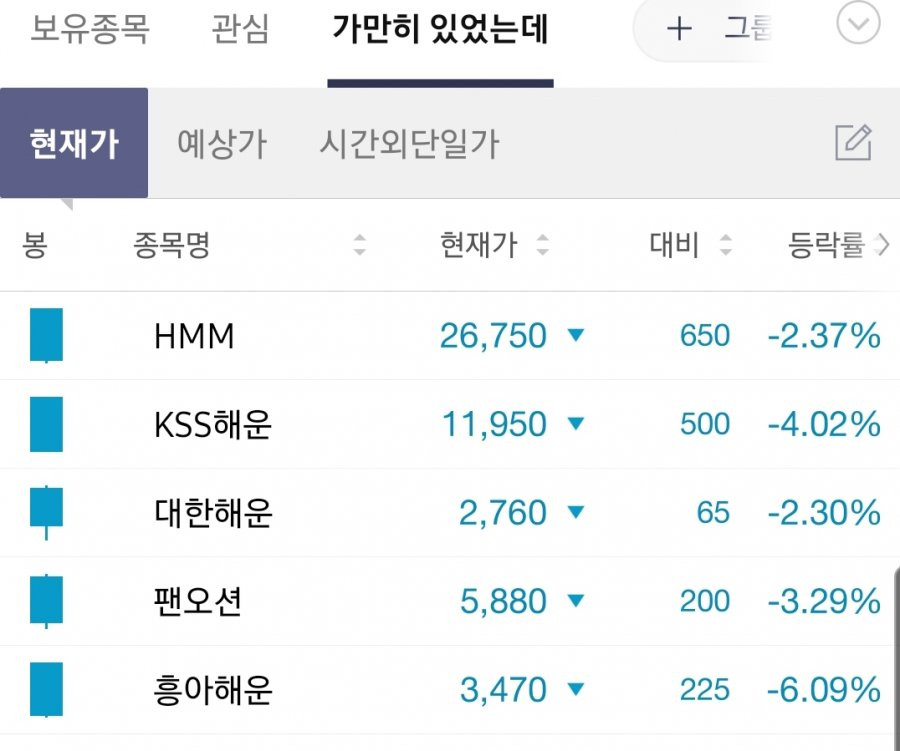Image resolution: width=900 pixels, height=751 pixels.
Task: Select HMM price 26,750
Action: pos(493,336)
